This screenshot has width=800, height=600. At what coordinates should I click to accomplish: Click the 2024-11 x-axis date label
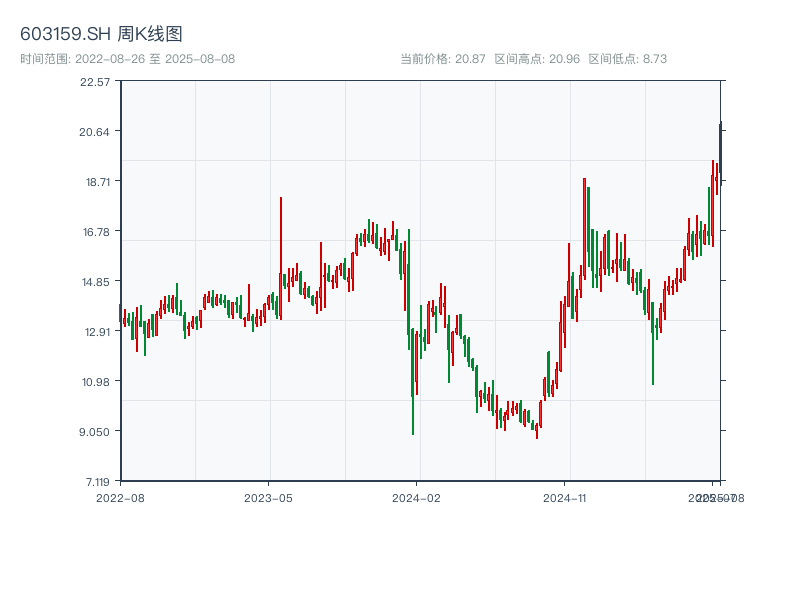point(565,497)
